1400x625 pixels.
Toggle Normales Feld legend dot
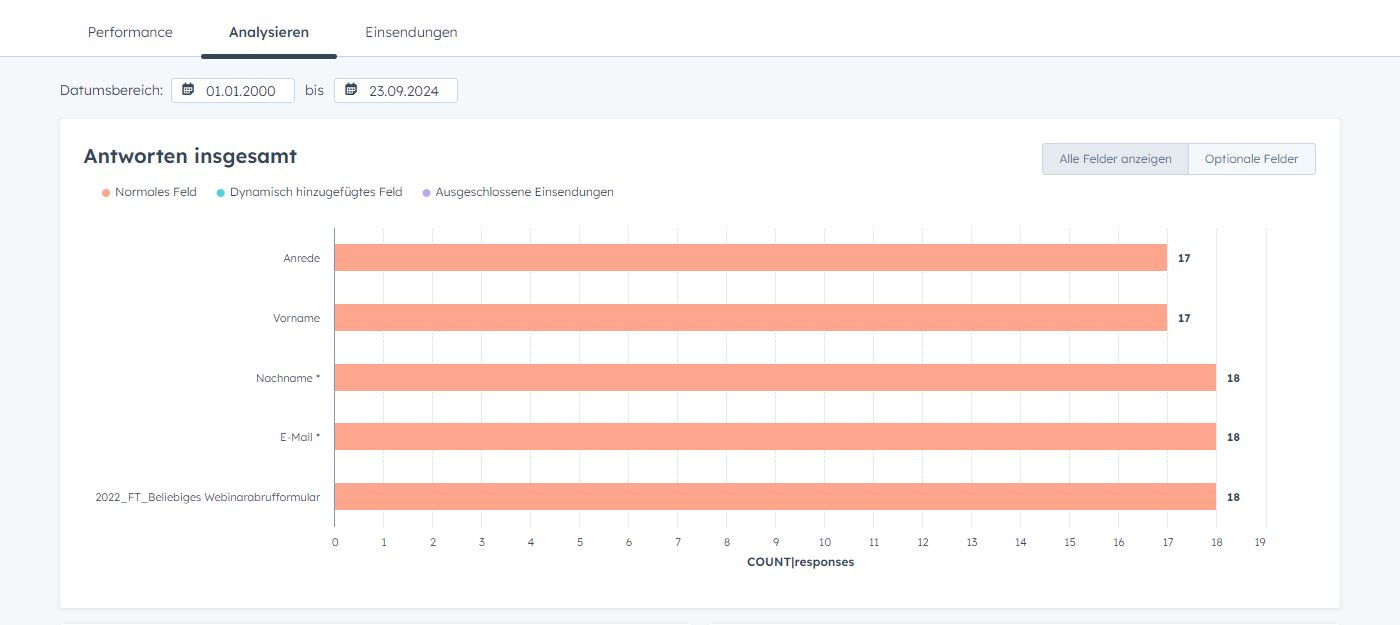[106, 193]
